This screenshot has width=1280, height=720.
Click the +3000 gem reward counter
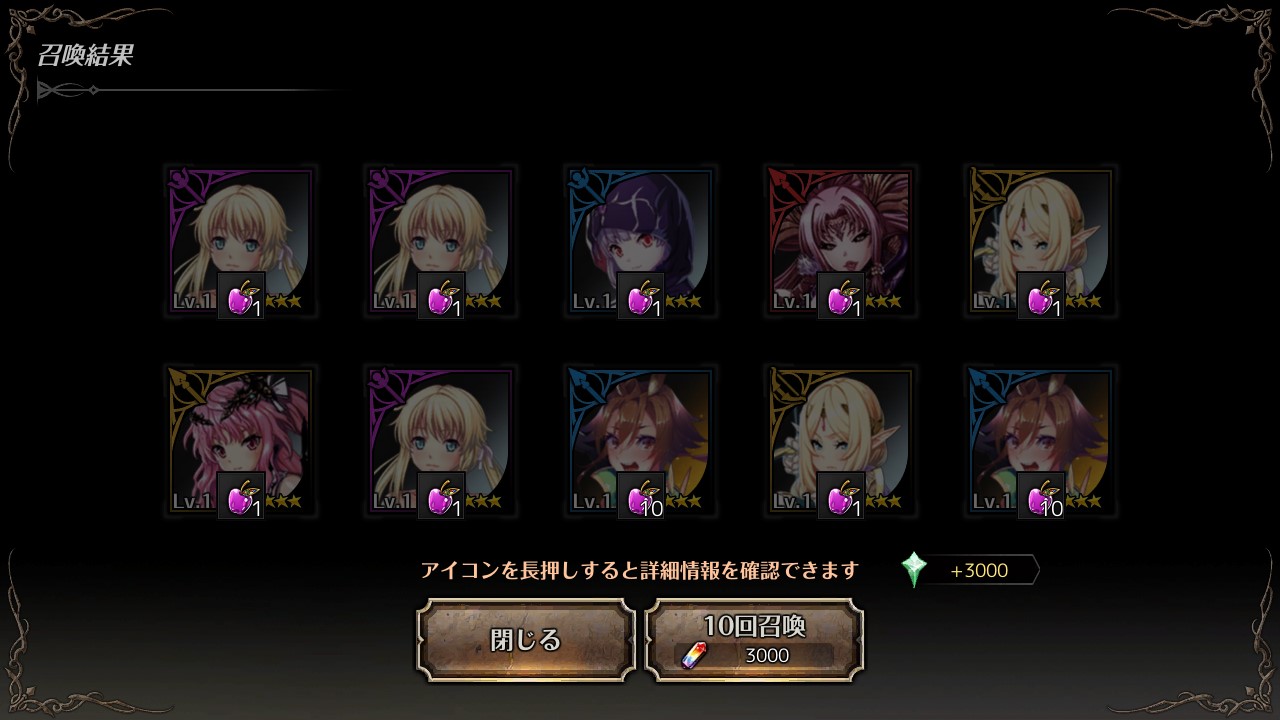pos(979,571)
